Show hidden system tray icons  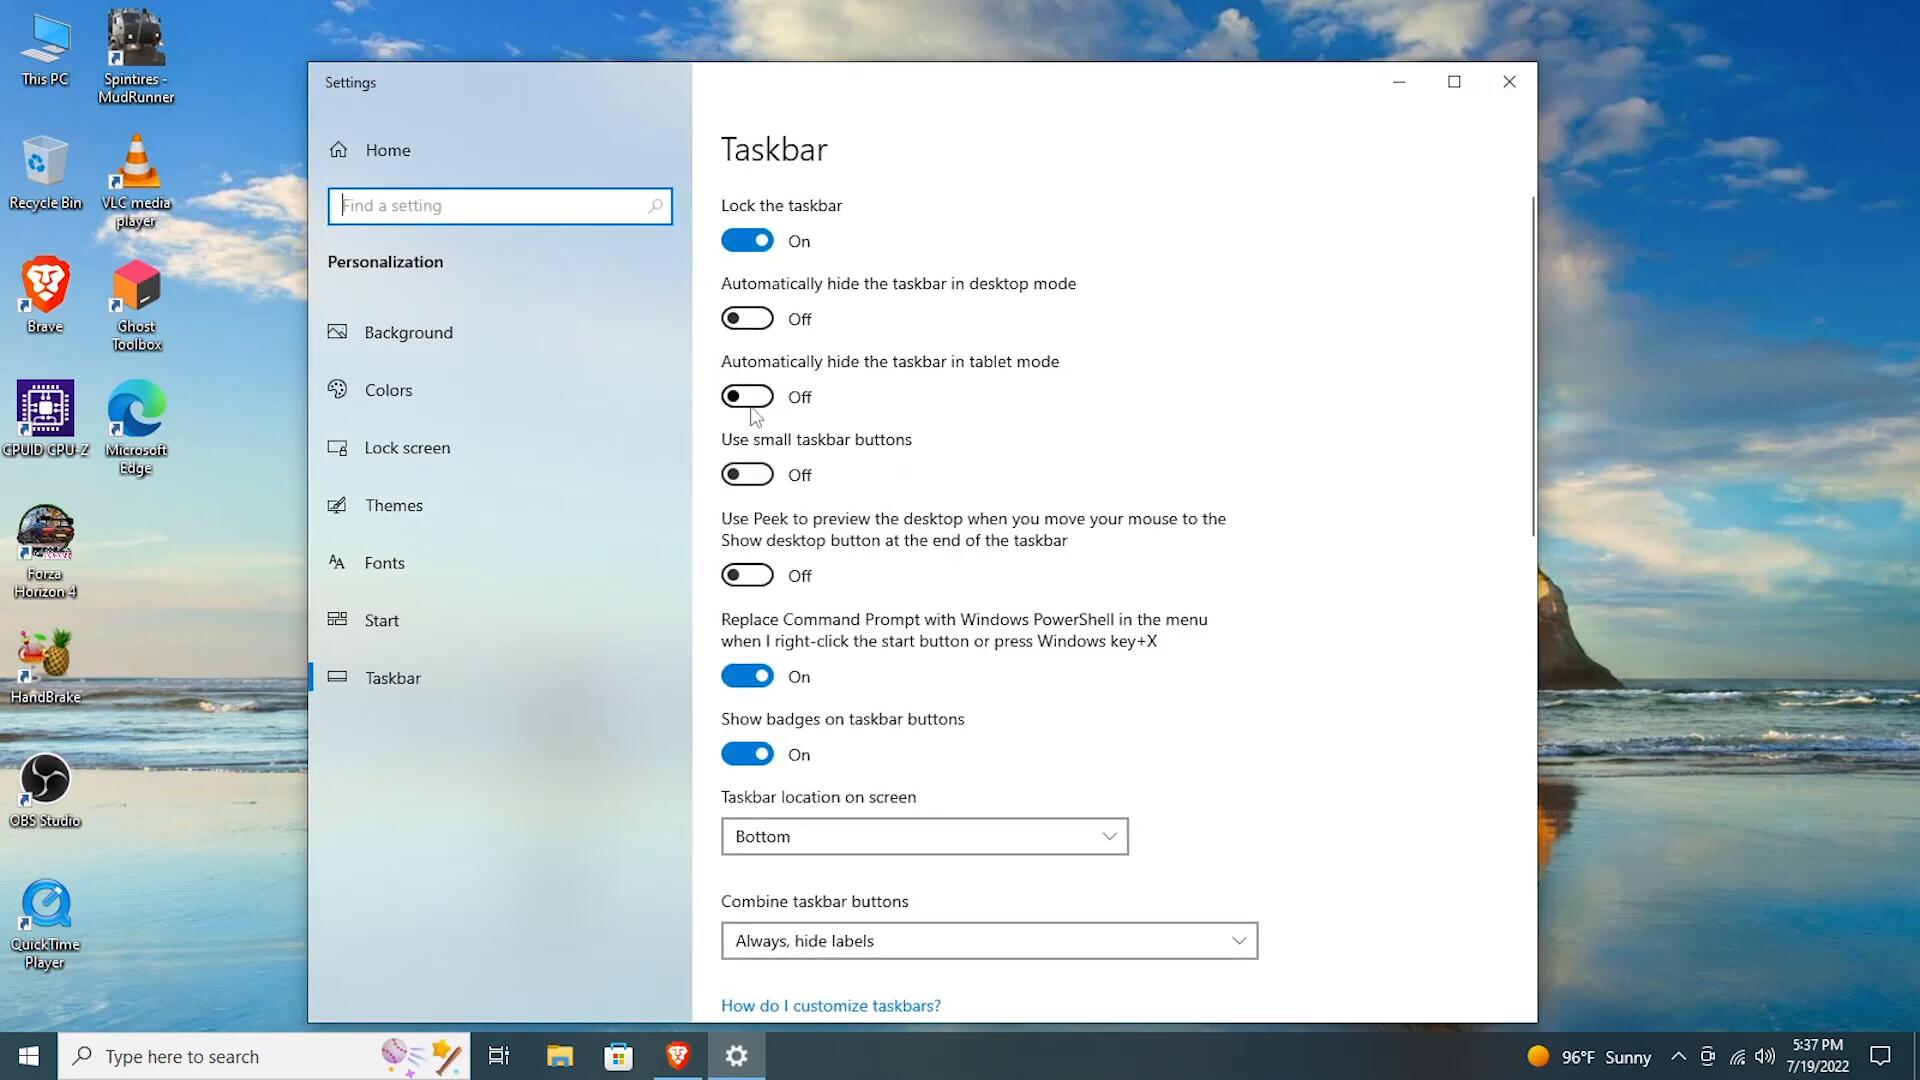1678,1057
